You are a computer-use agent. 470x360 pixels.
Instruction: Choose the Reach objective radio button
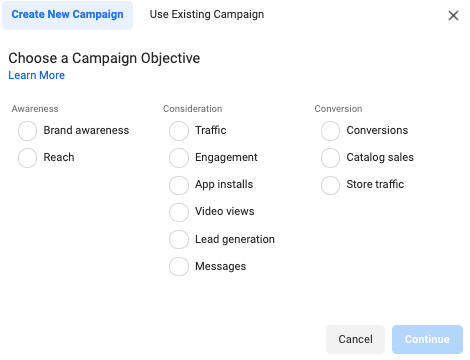[x=27, y=158]
